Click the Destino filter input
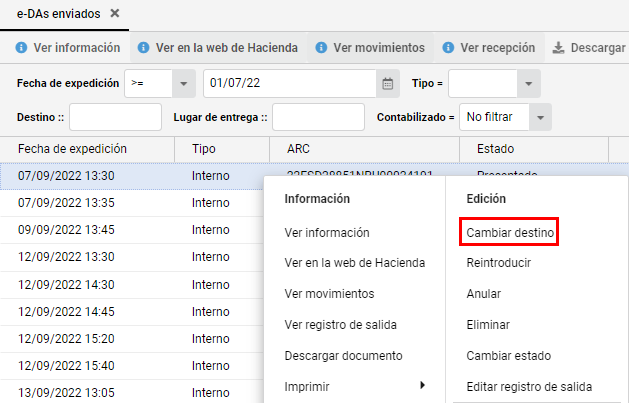Viewport: 629px width, 403px height. pyautogui.click(x=116, y=117)
